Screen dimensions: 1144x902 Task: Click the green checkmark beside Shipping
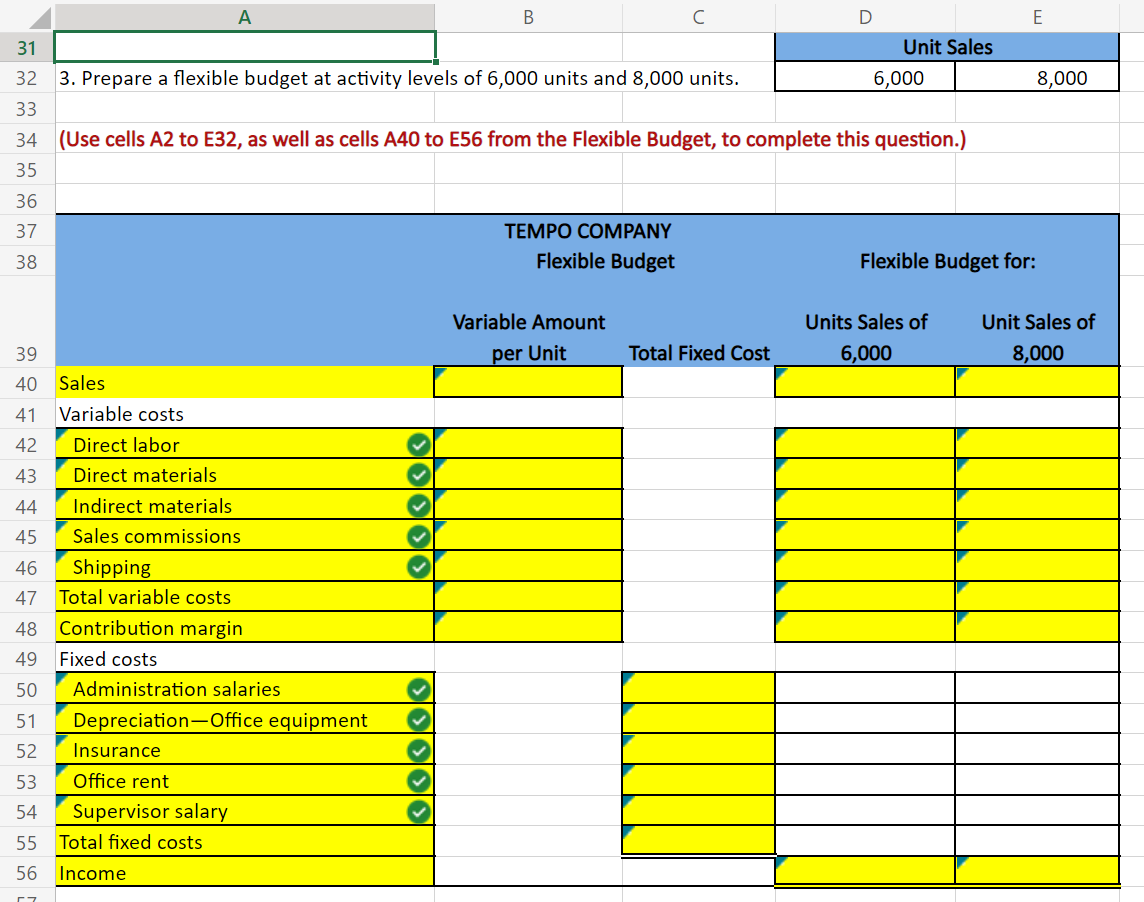coord(419,566)
